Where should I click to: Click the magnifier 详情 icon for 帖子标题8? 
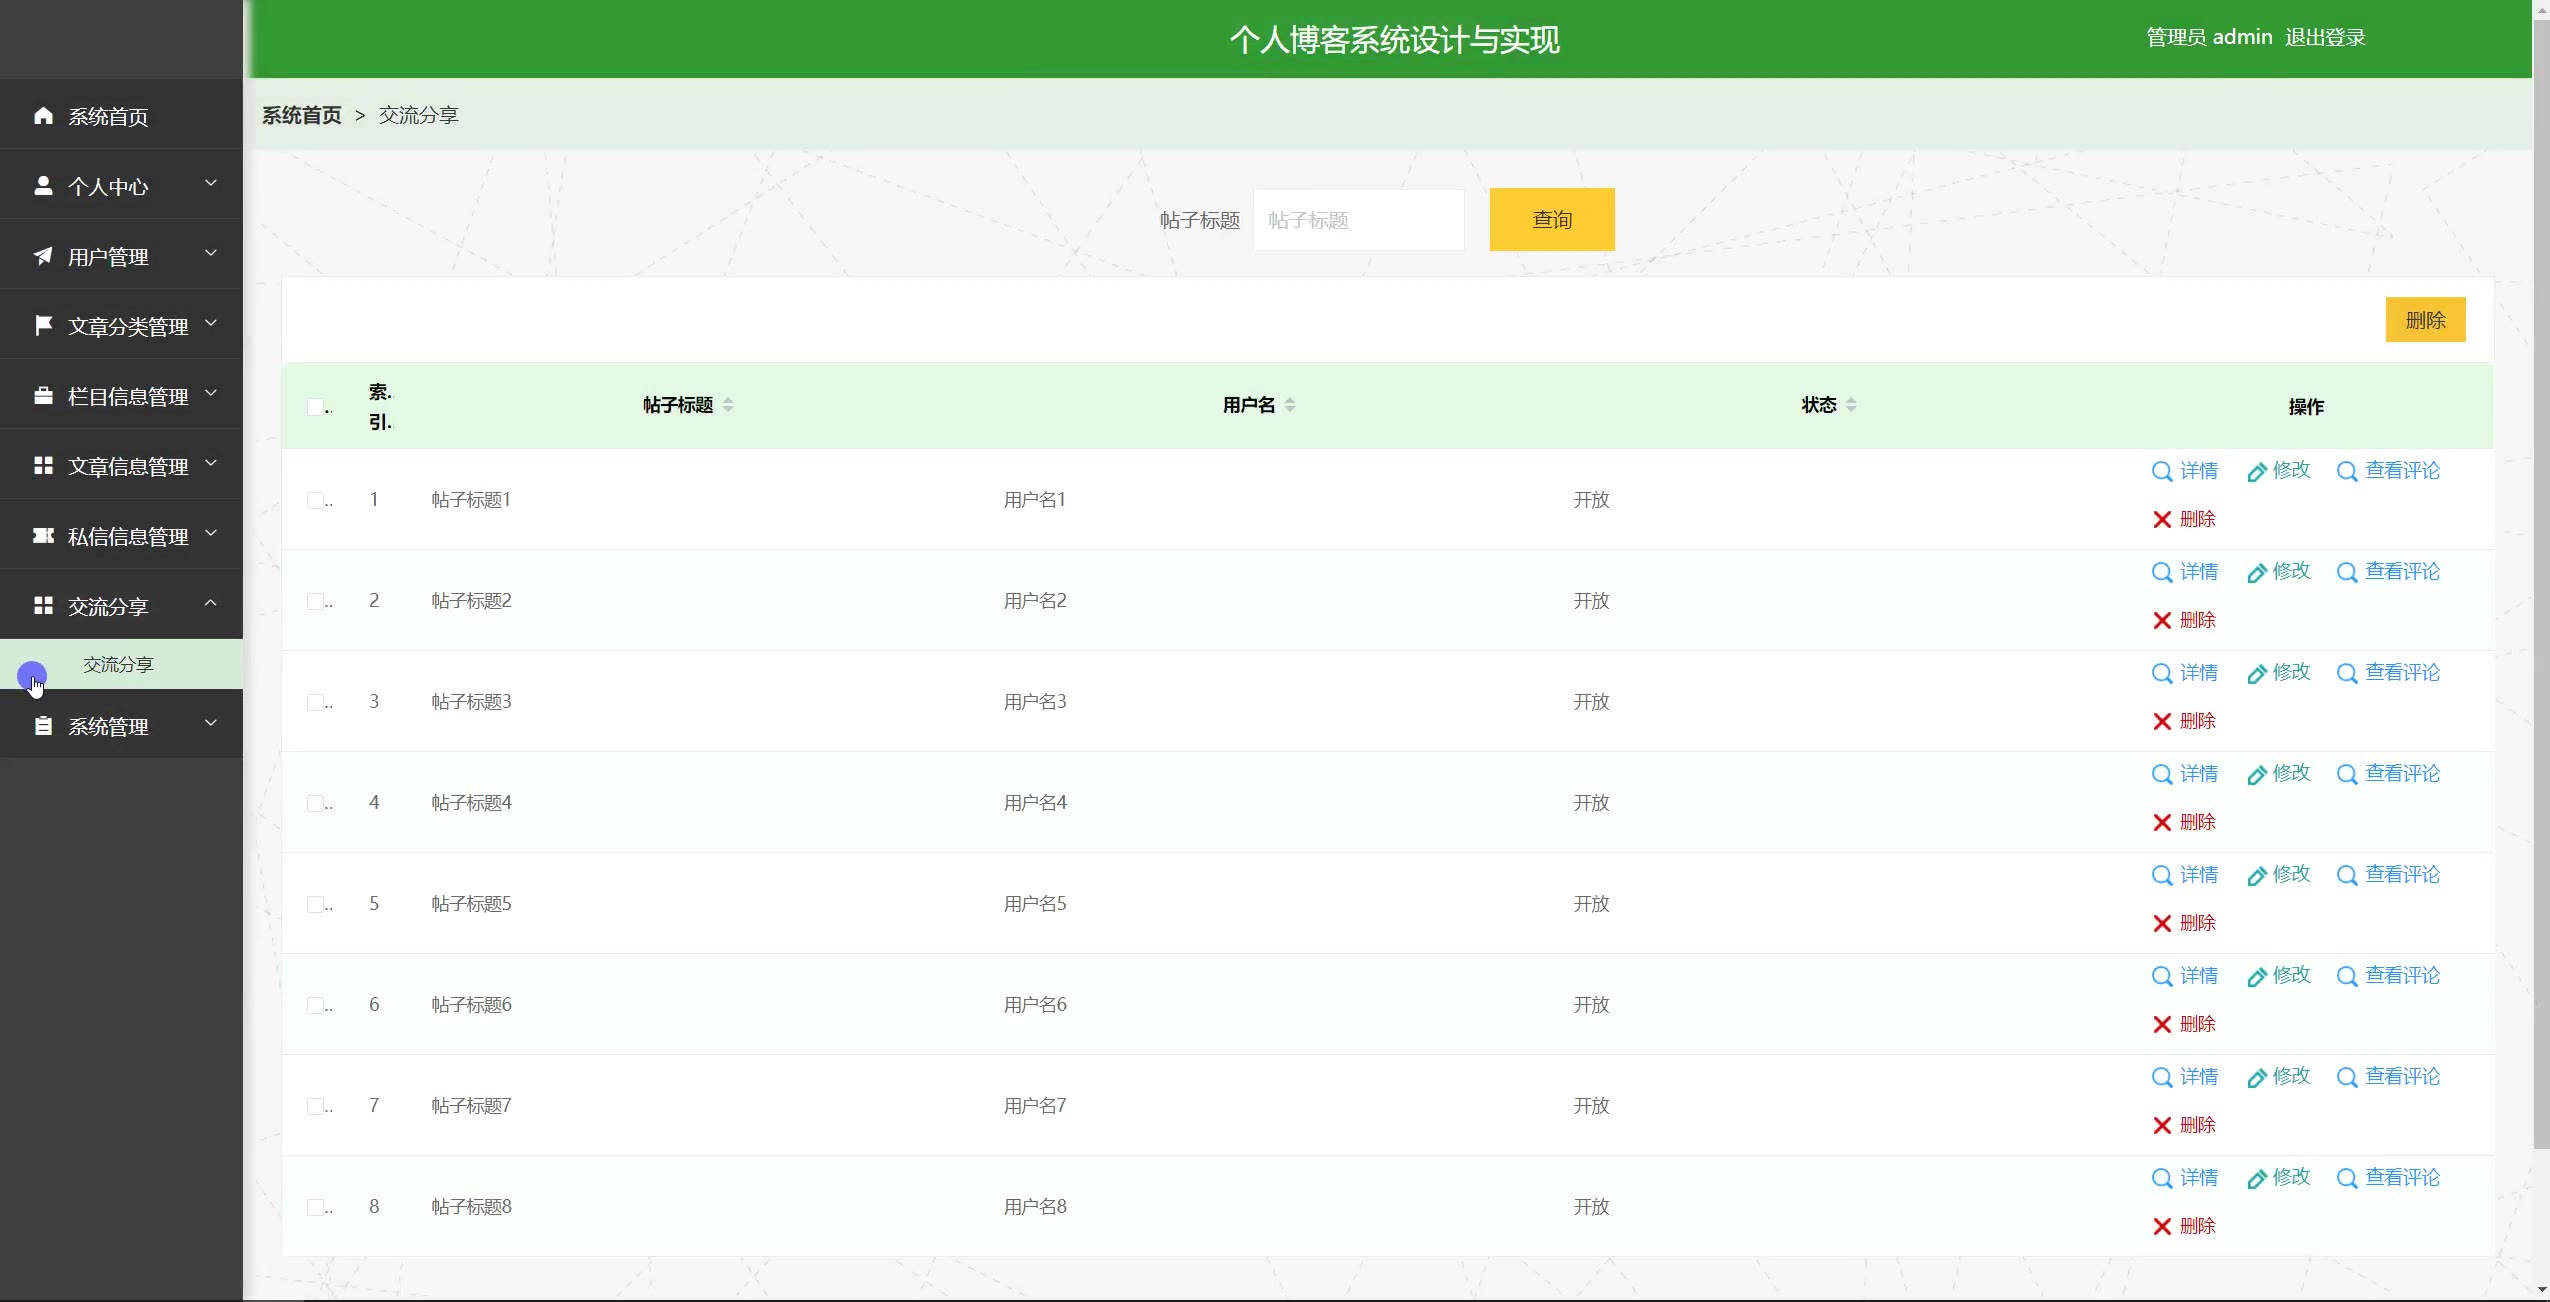point(2162,1178)
